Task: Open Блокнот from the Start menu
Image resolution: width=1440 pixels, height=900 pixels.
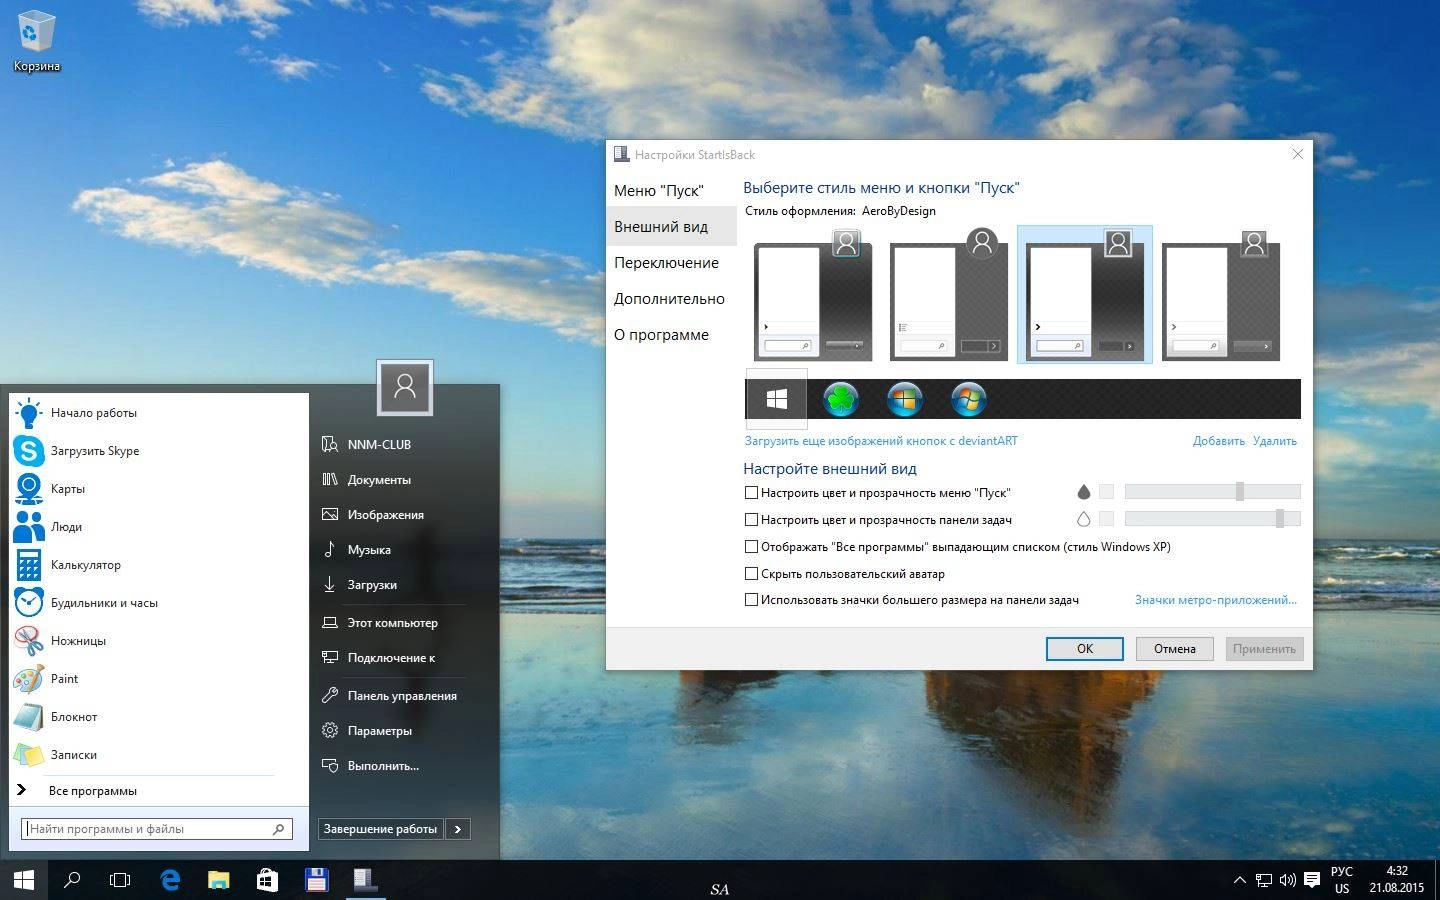Action: pyautogui.click(x=159, y=717)
